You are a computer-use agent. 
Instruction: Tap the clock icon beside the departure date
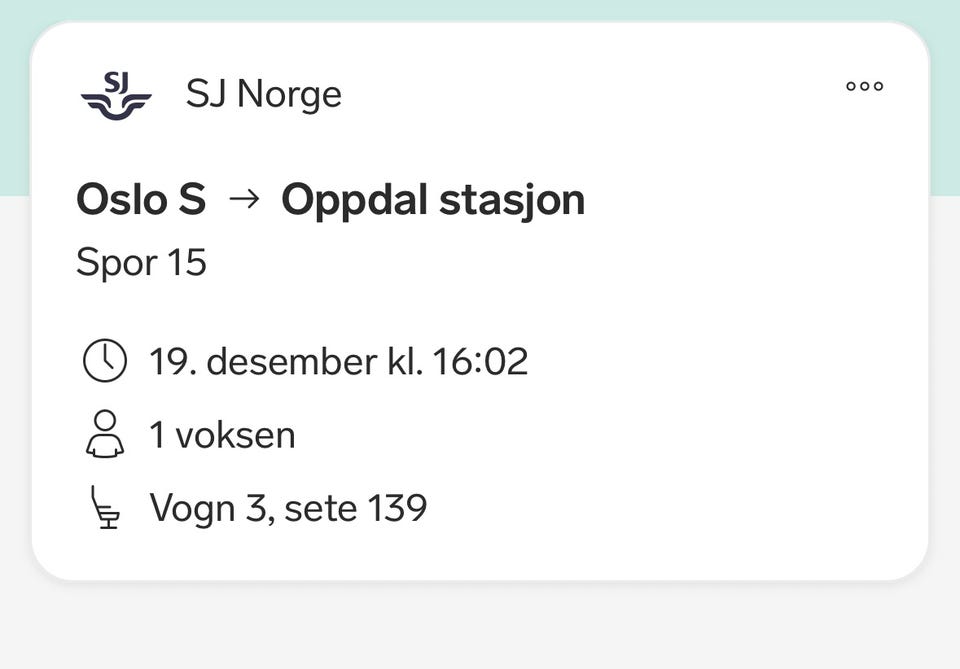(x=105, y=361)
